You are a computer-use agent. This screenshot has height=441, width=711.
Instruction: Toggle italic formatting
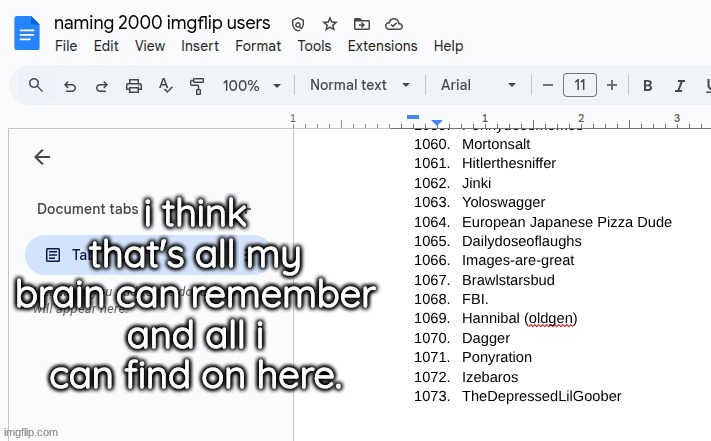click(679, 85)
